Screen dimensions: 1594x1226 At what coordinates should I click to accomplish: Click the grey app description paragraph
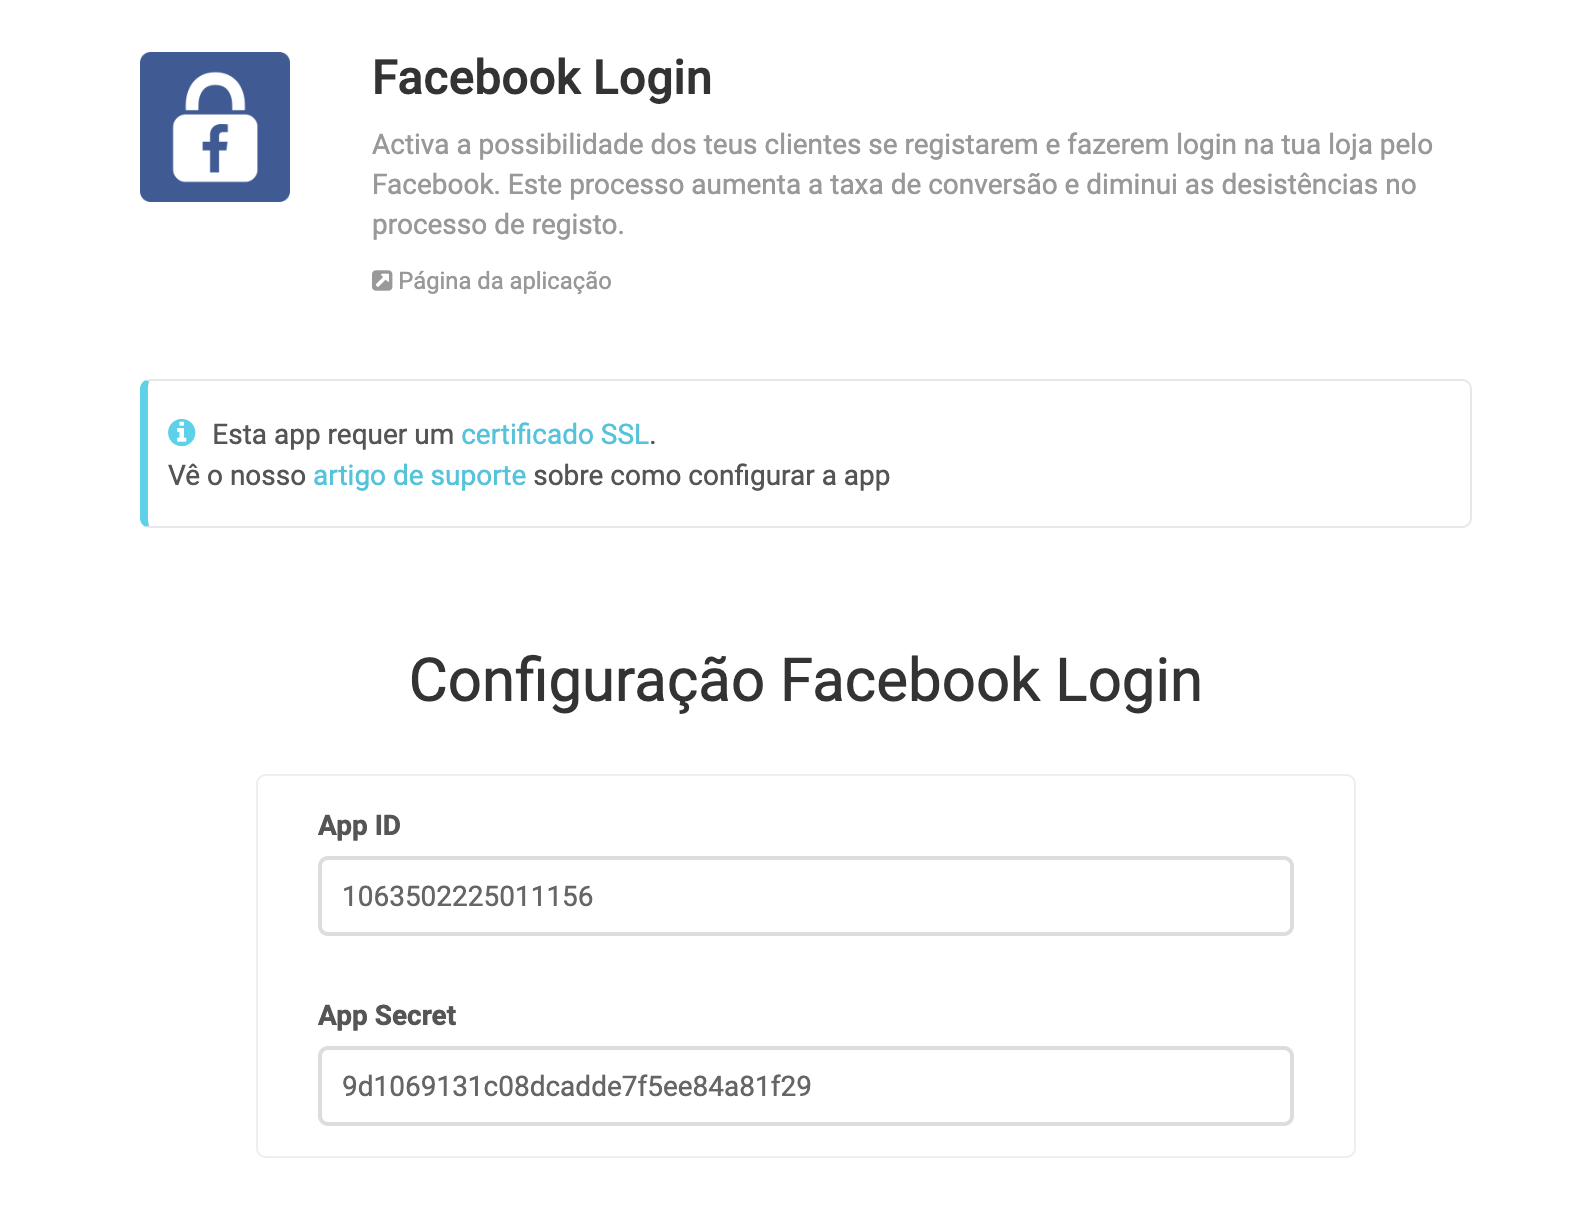coord(901,185)
